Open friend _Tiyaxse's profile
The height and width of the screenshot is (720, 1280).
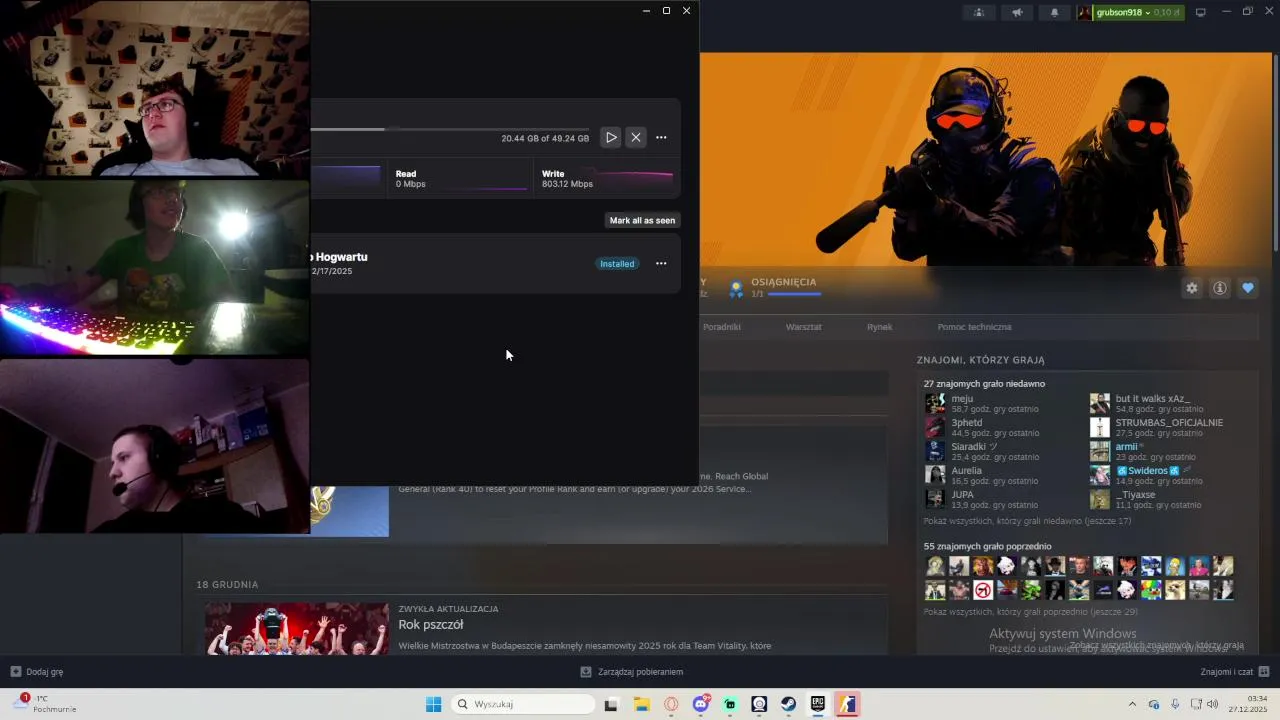(1135, 495)
